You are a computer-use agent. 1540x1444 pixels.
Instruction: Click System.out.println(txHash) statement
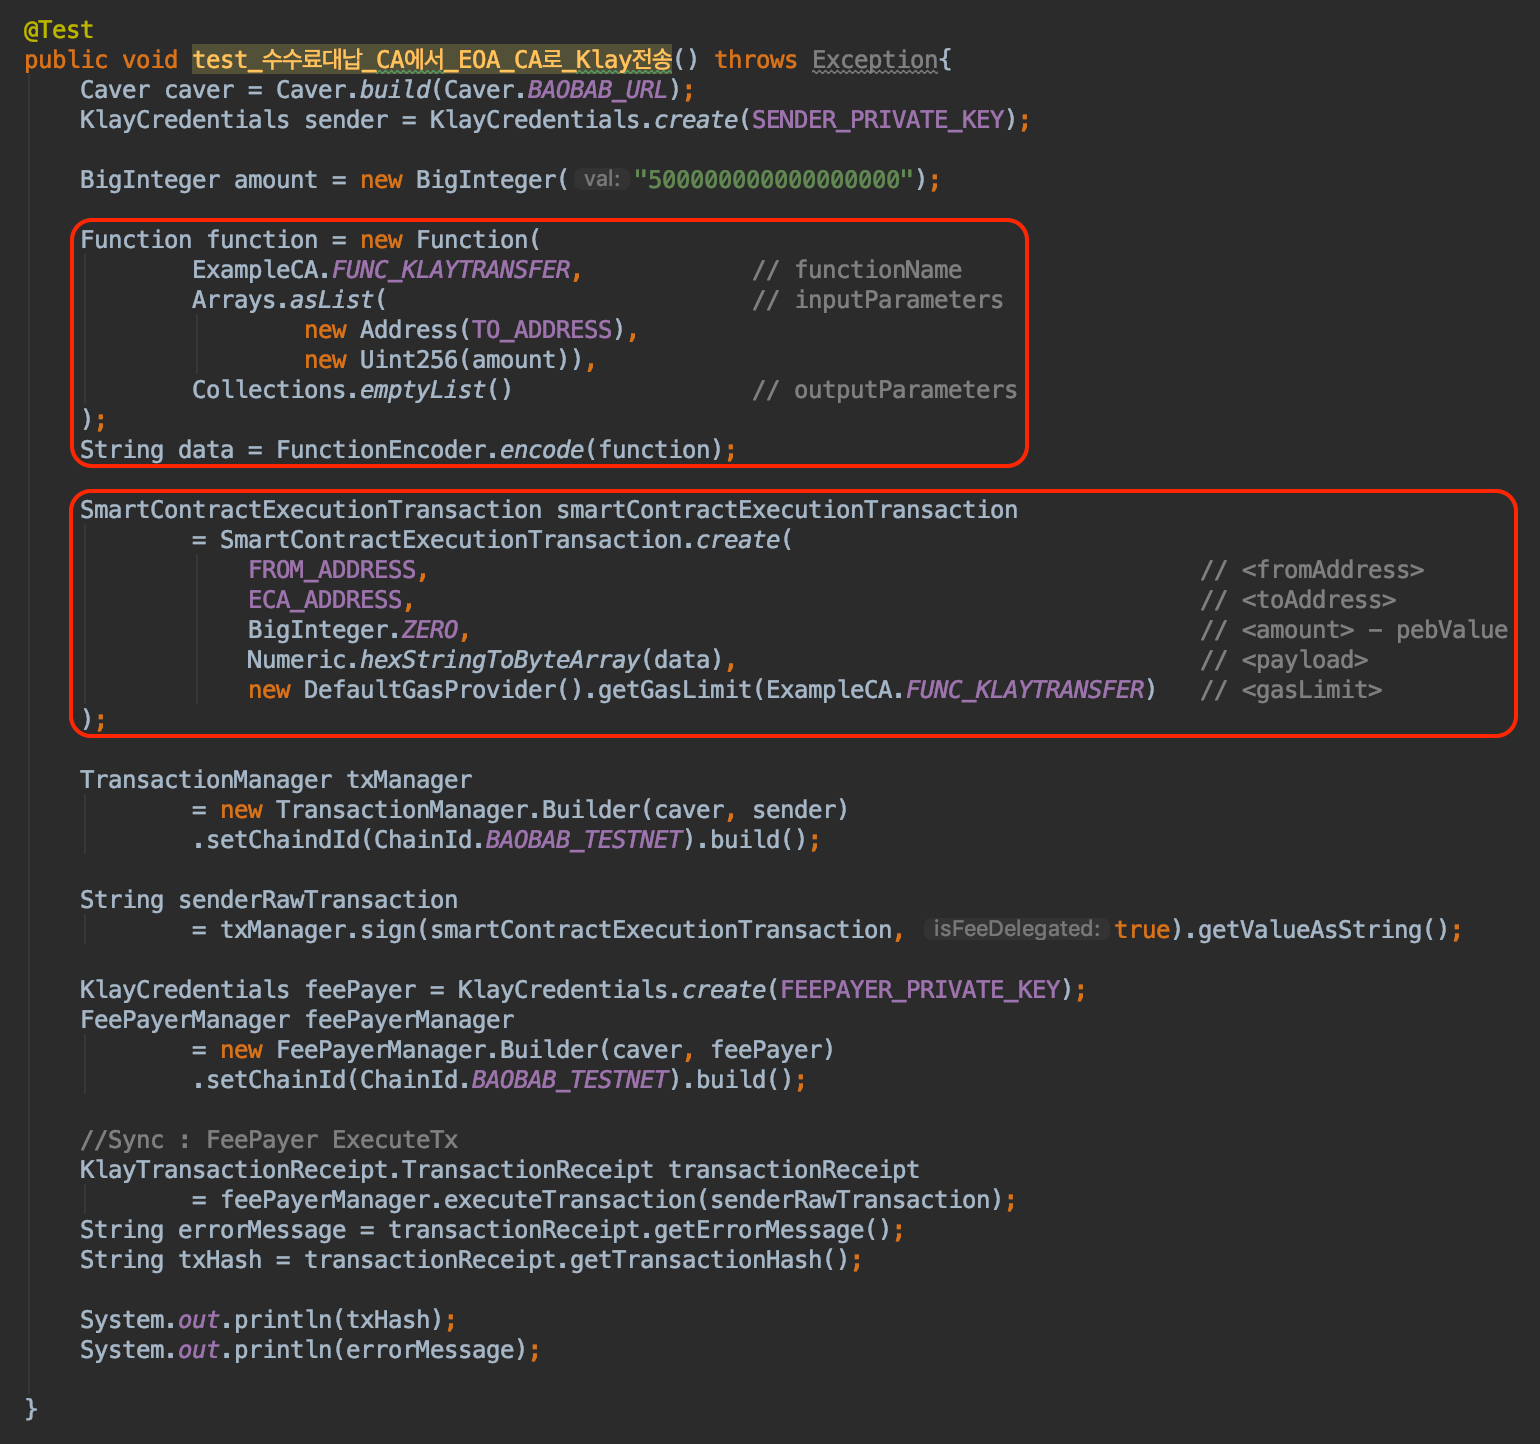pos(265,1319)
